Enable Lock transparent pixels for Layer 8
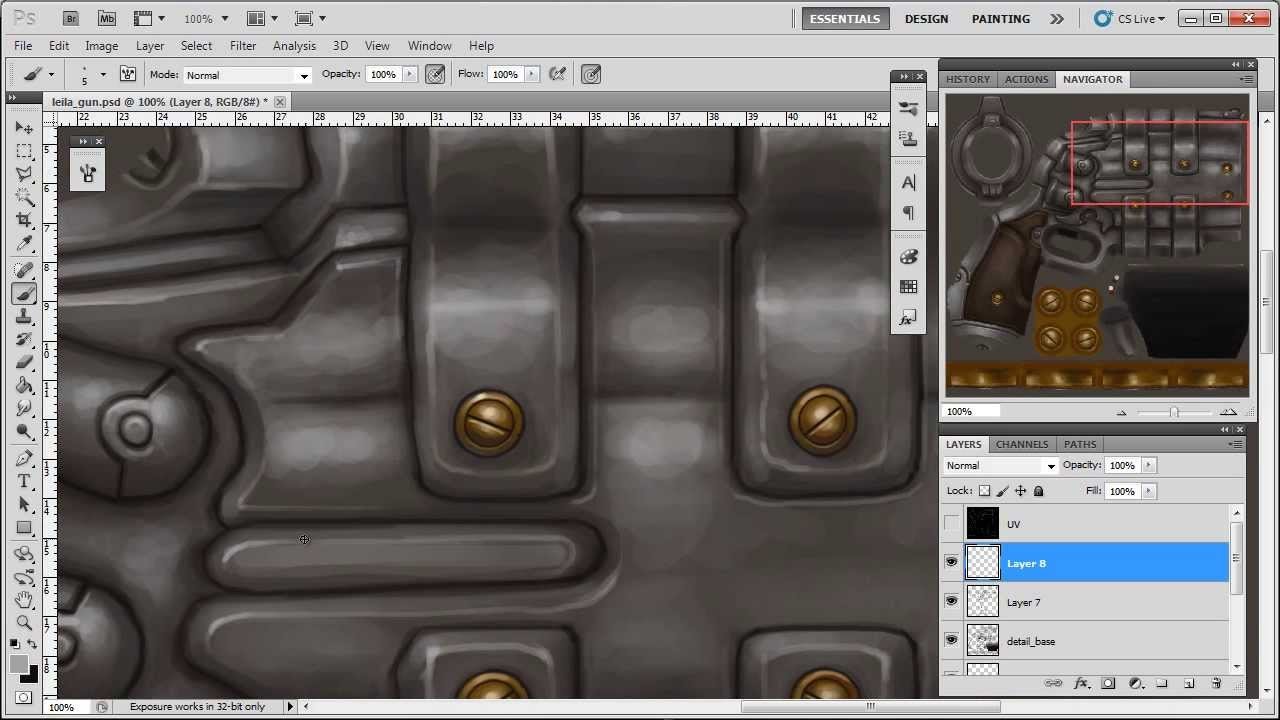 [x=985, y=490]
